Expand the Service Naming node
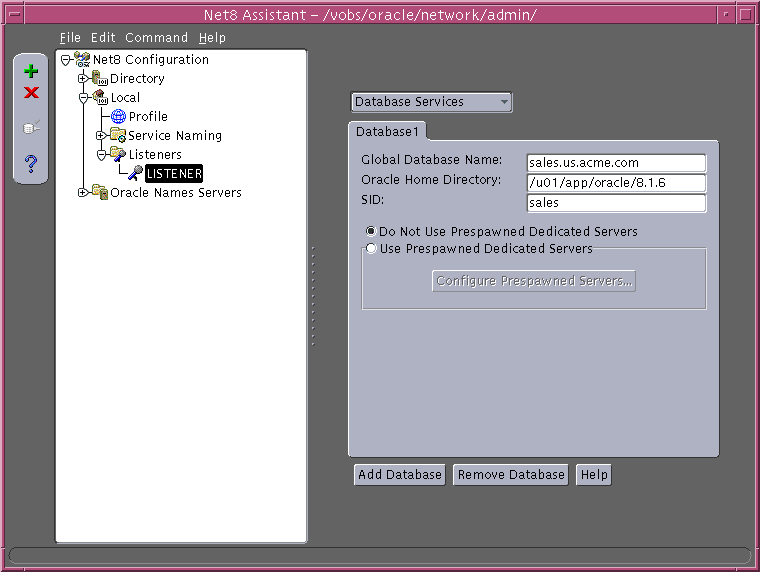The image size is (760, 572). point(101,135)
